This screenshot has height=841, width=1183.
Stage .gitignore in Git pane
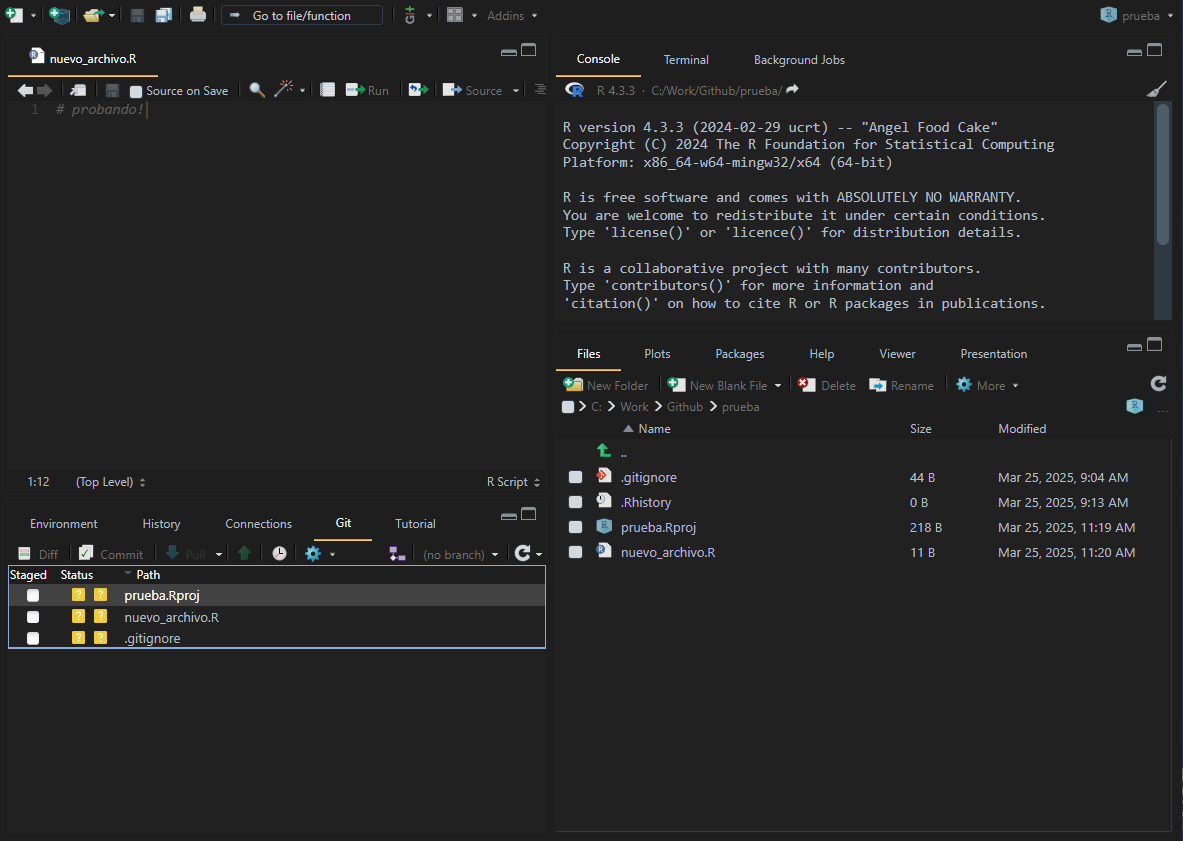point(32,638)
